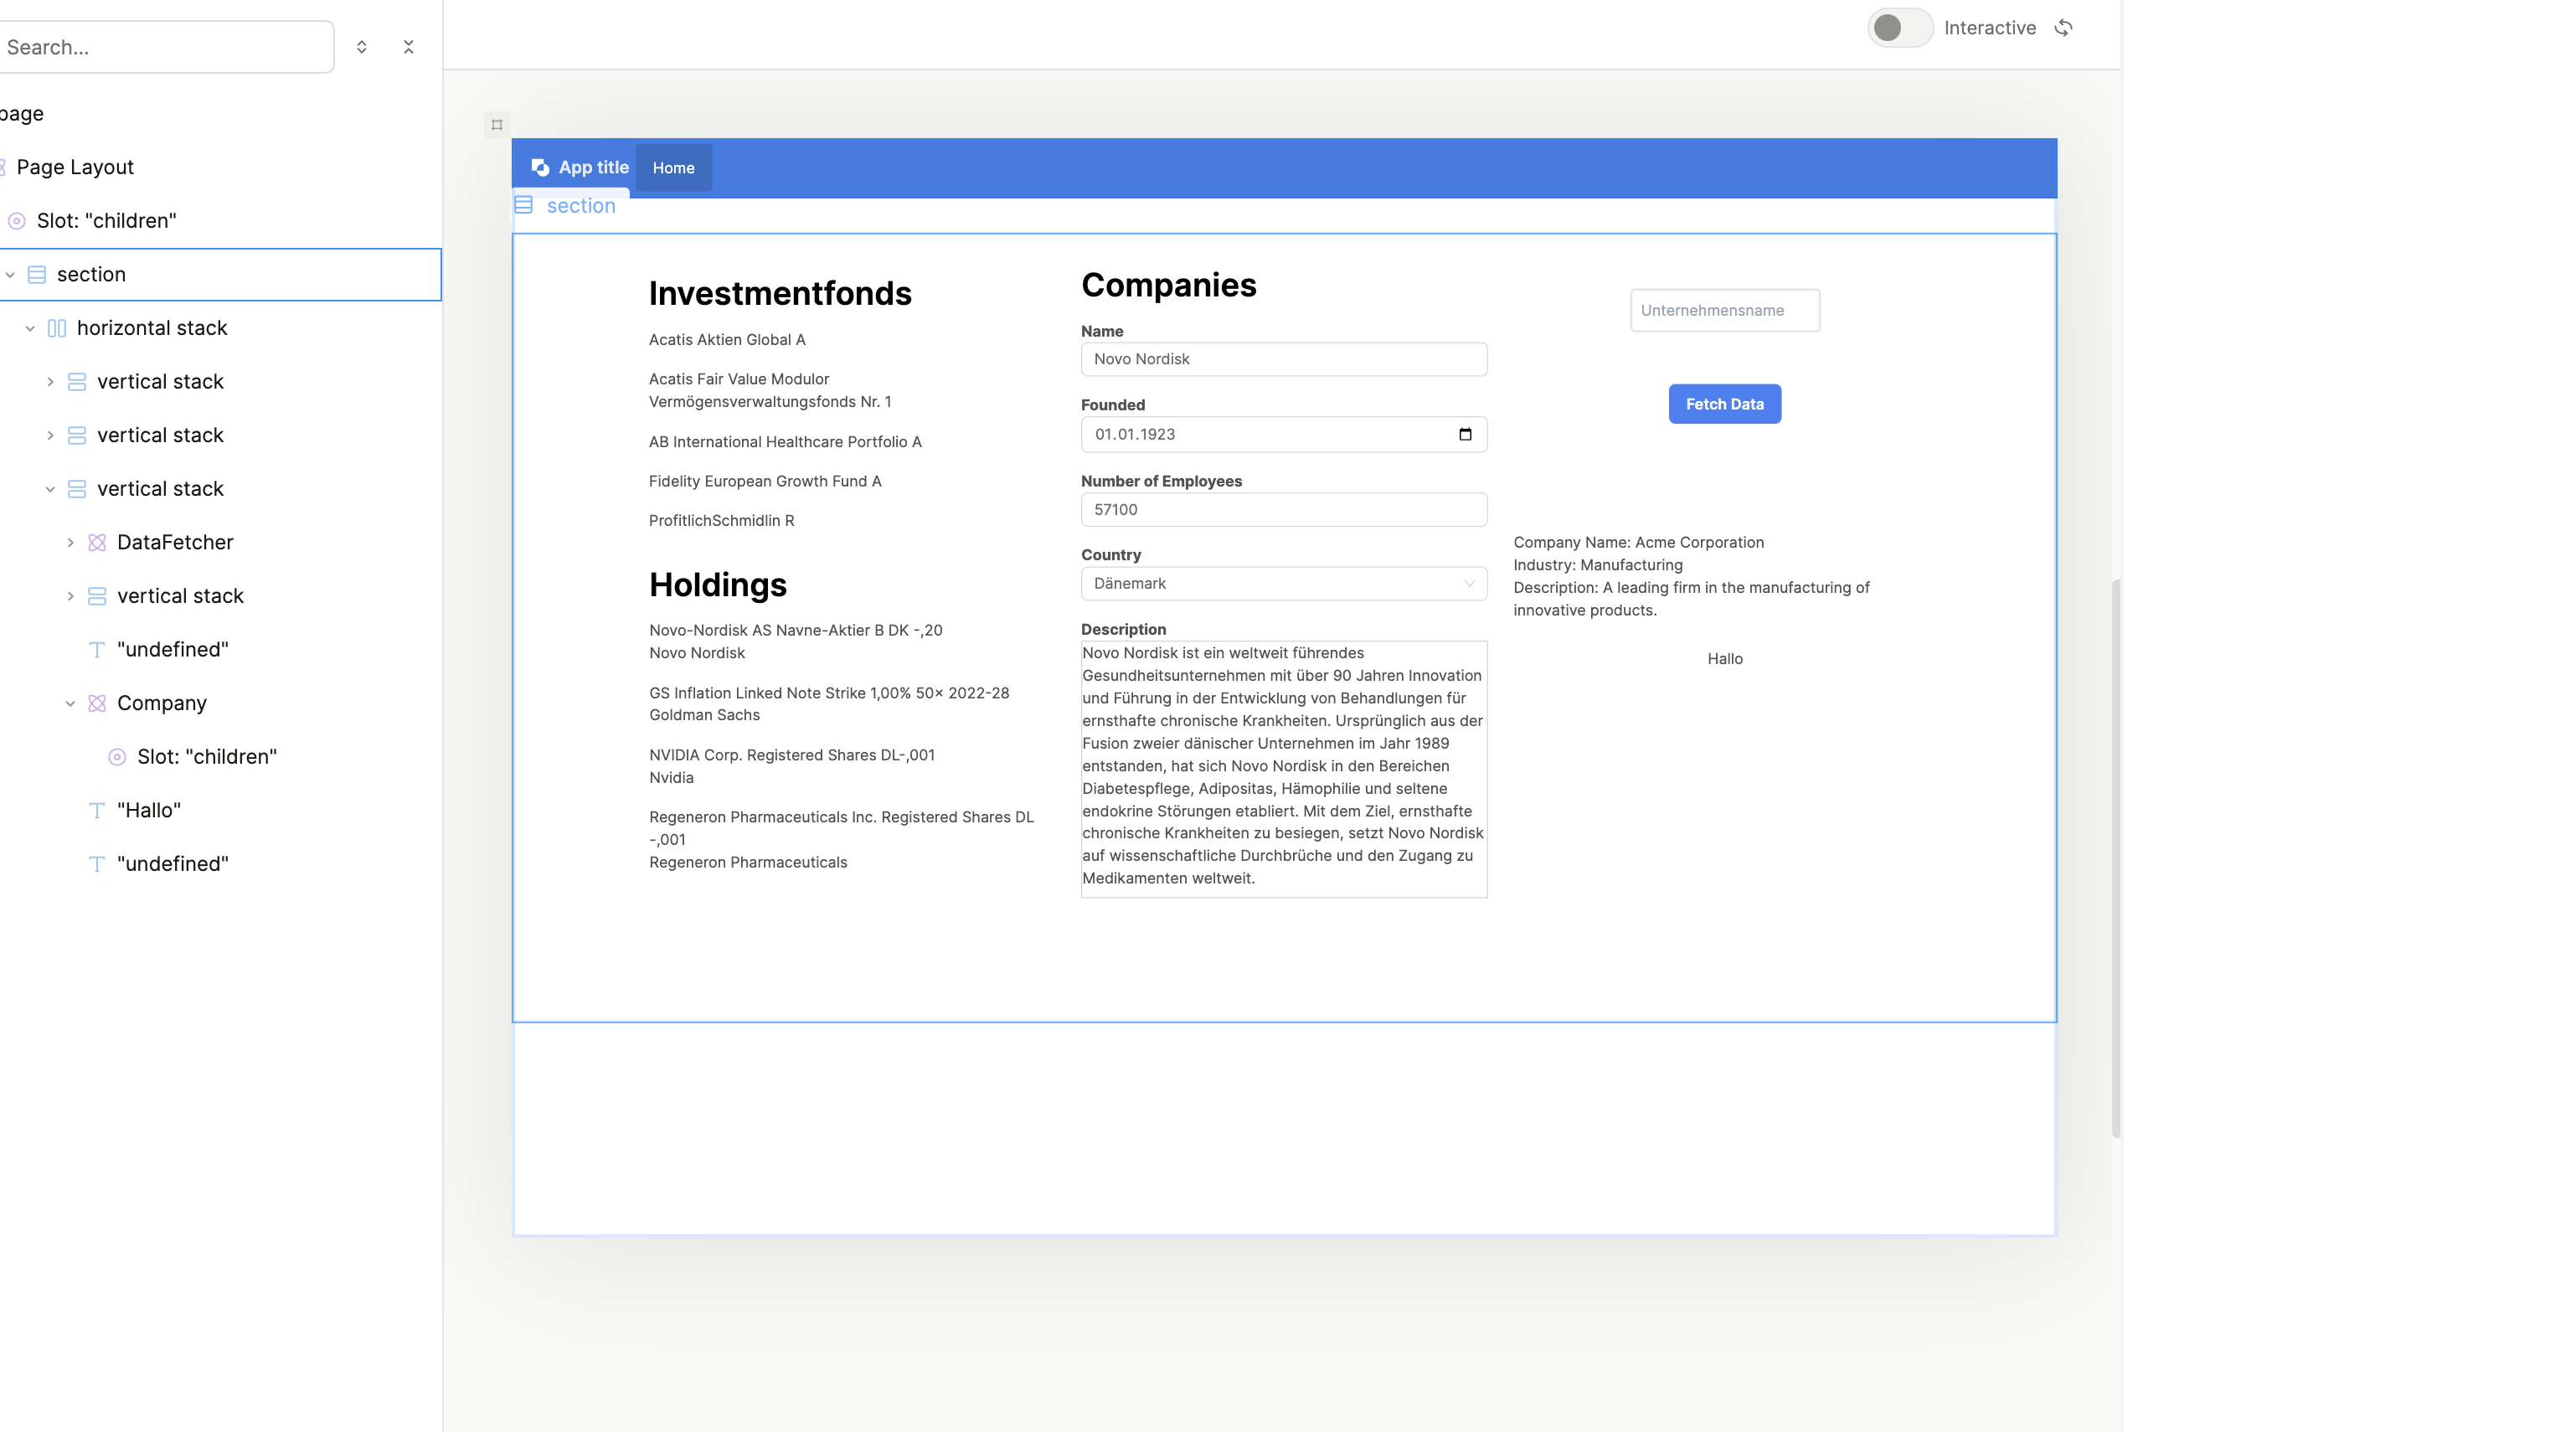The height and width of the screenshot is (1432, 2576).
Task: Collapse the Company tree node
Action: tap(70, 703)
